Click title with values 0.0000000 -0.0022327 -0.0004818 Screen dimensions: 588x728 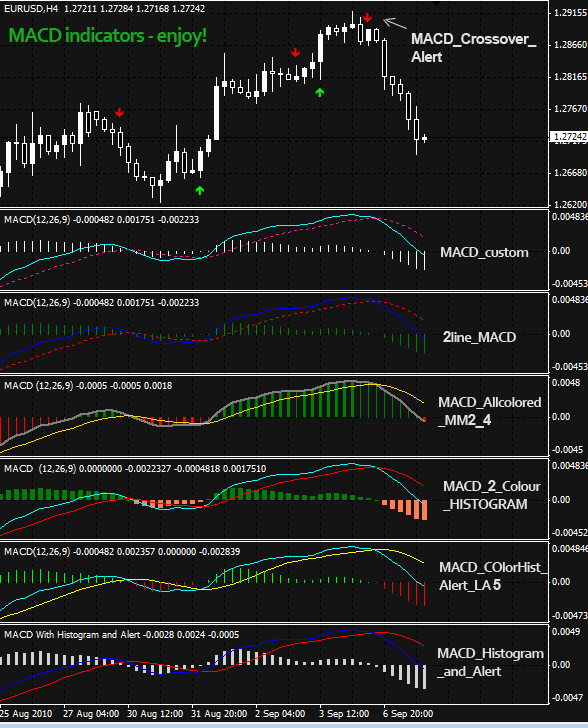[135, 469]
